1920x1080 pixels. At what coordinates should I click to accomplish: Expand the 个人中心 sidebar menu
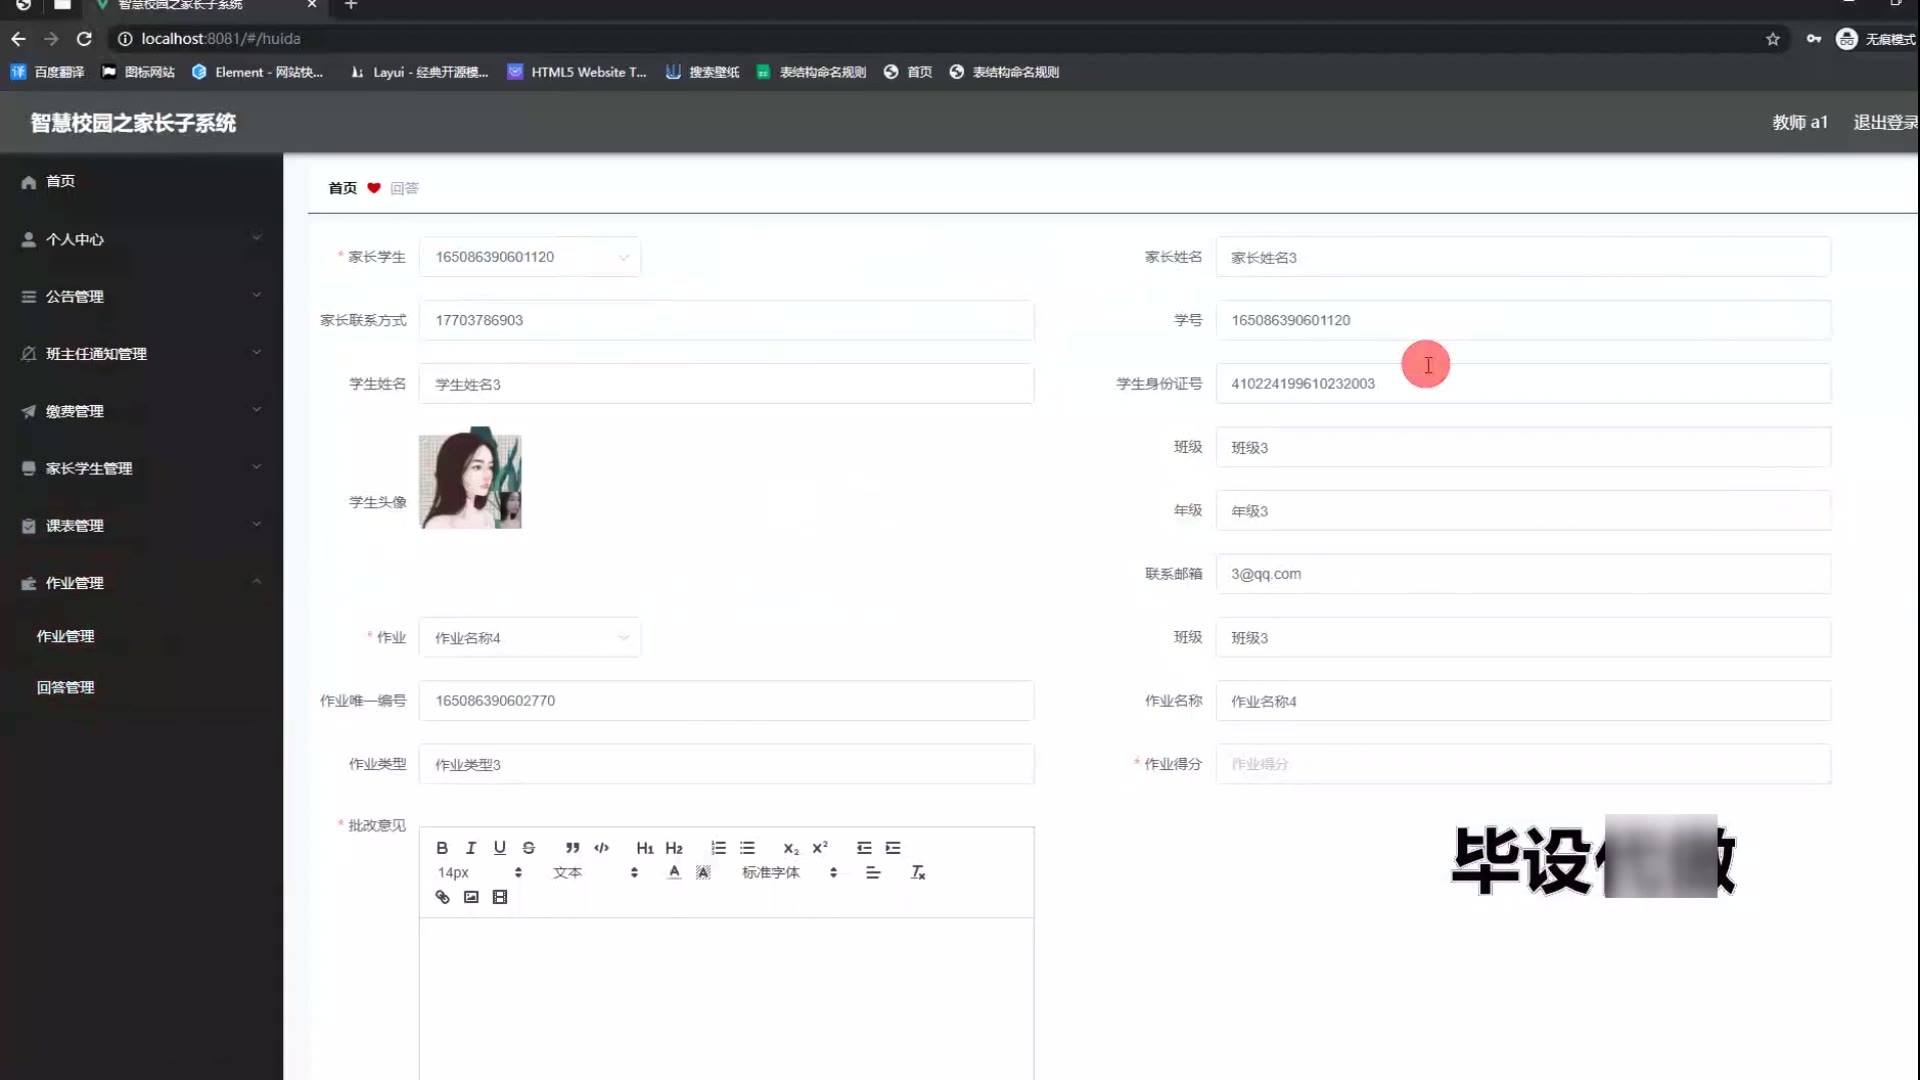[141, 239]
